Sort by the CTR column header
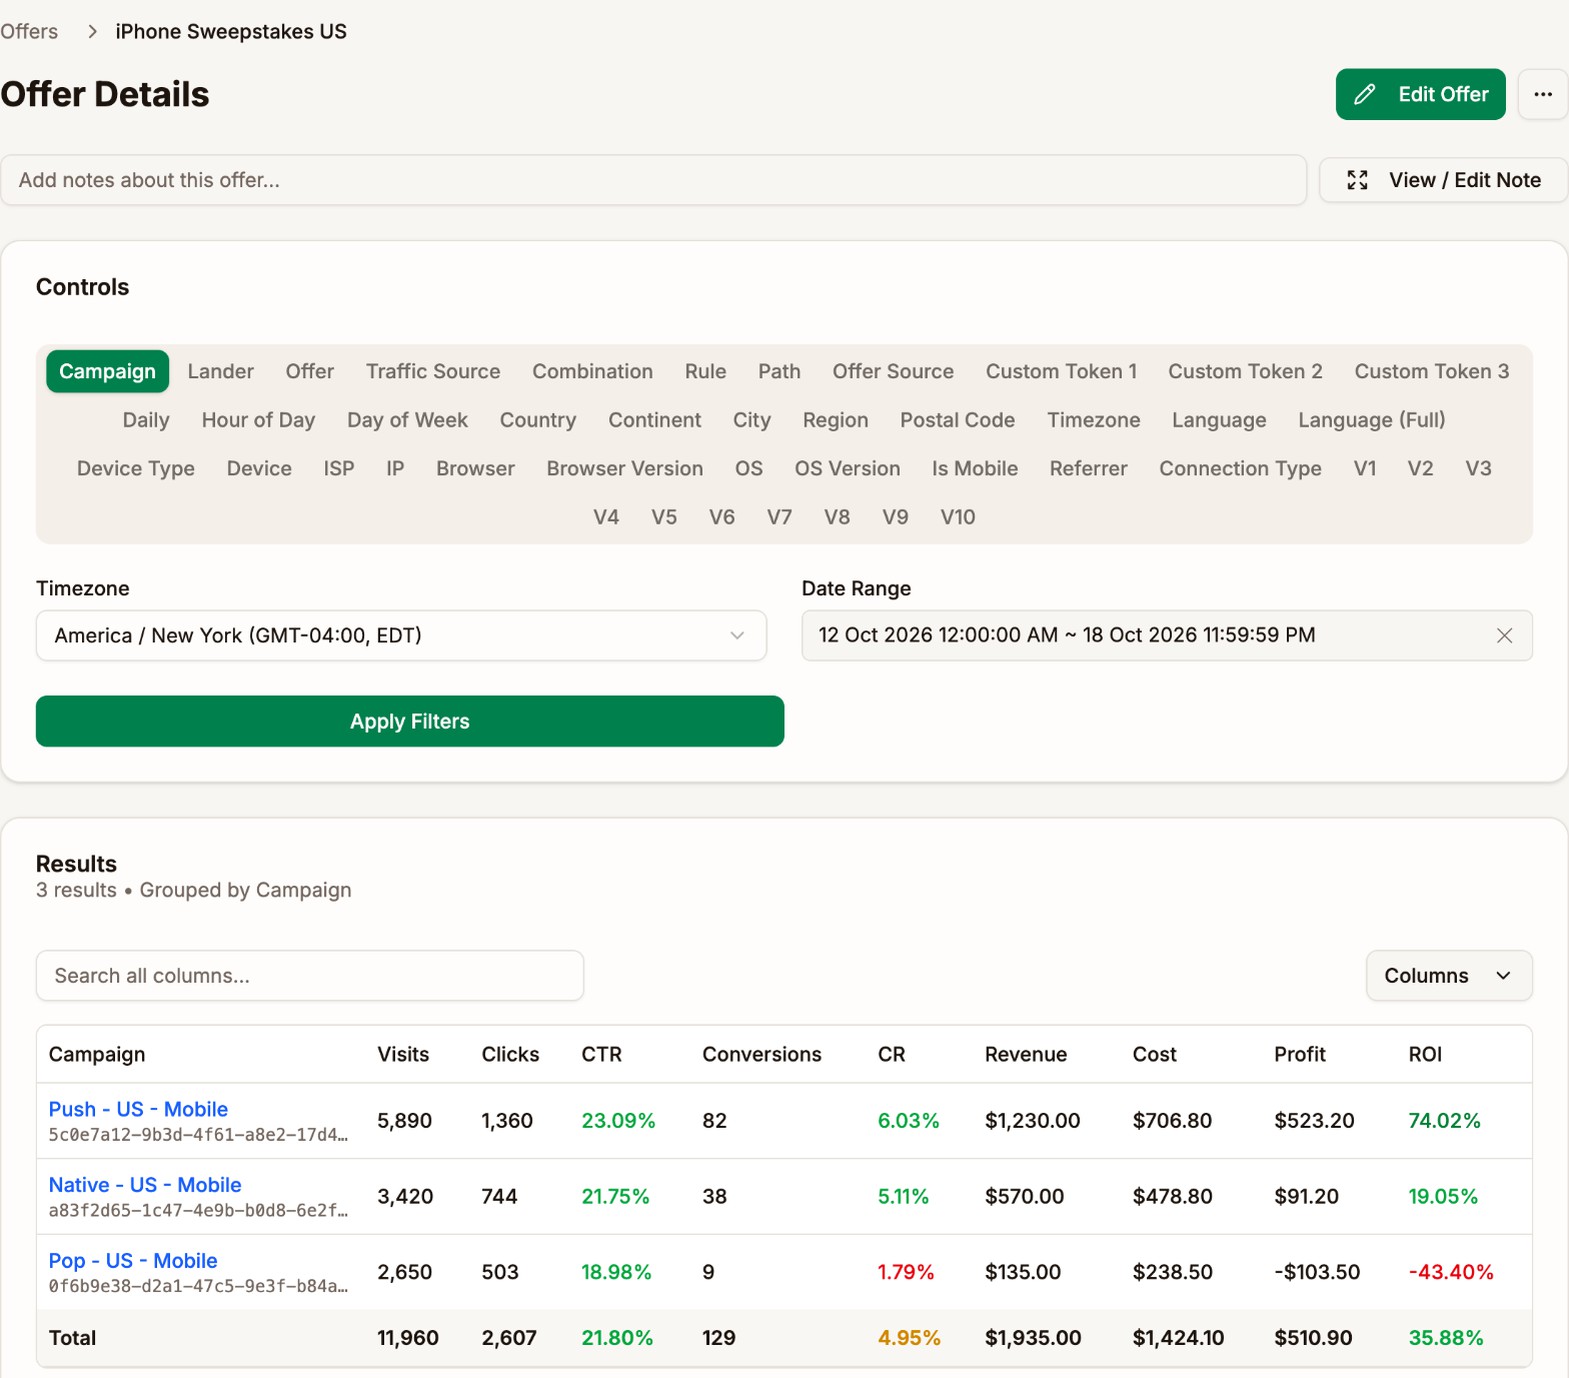 [x=601, y=1054]
